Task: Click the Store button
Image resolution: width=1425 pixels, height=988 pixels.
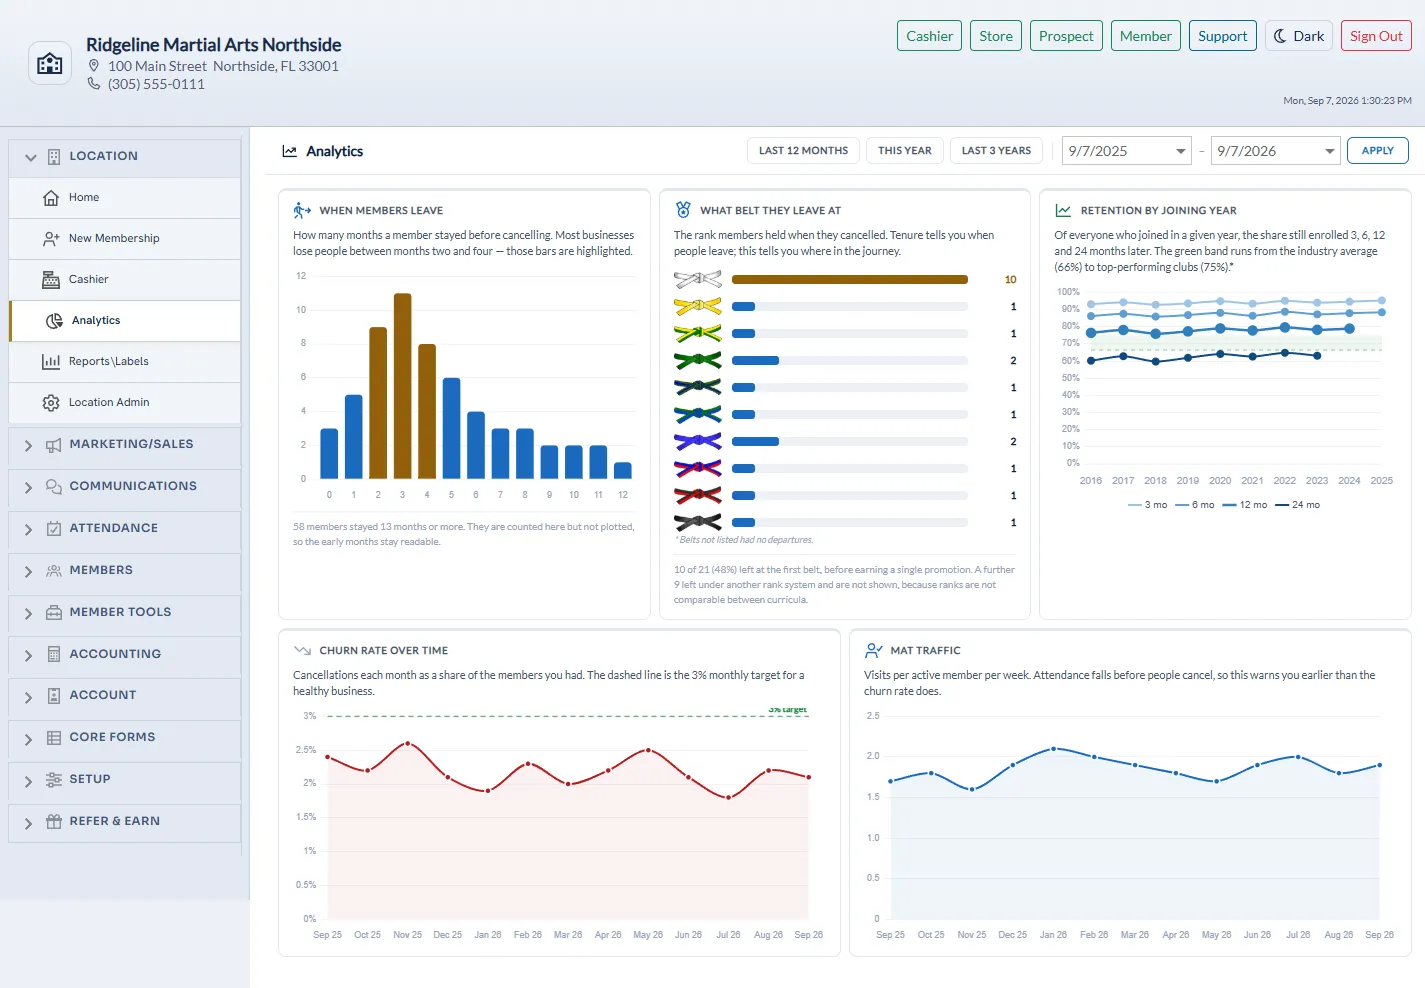Action: coord(996,36)
